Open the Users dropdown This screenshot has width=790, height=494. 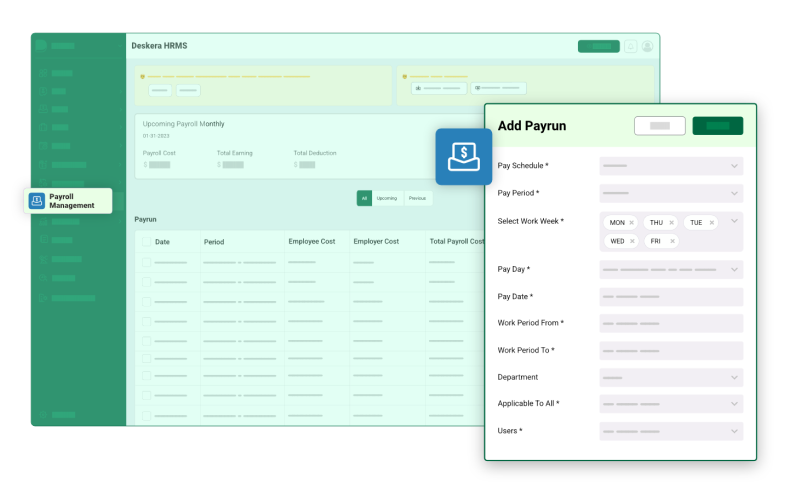671,431
